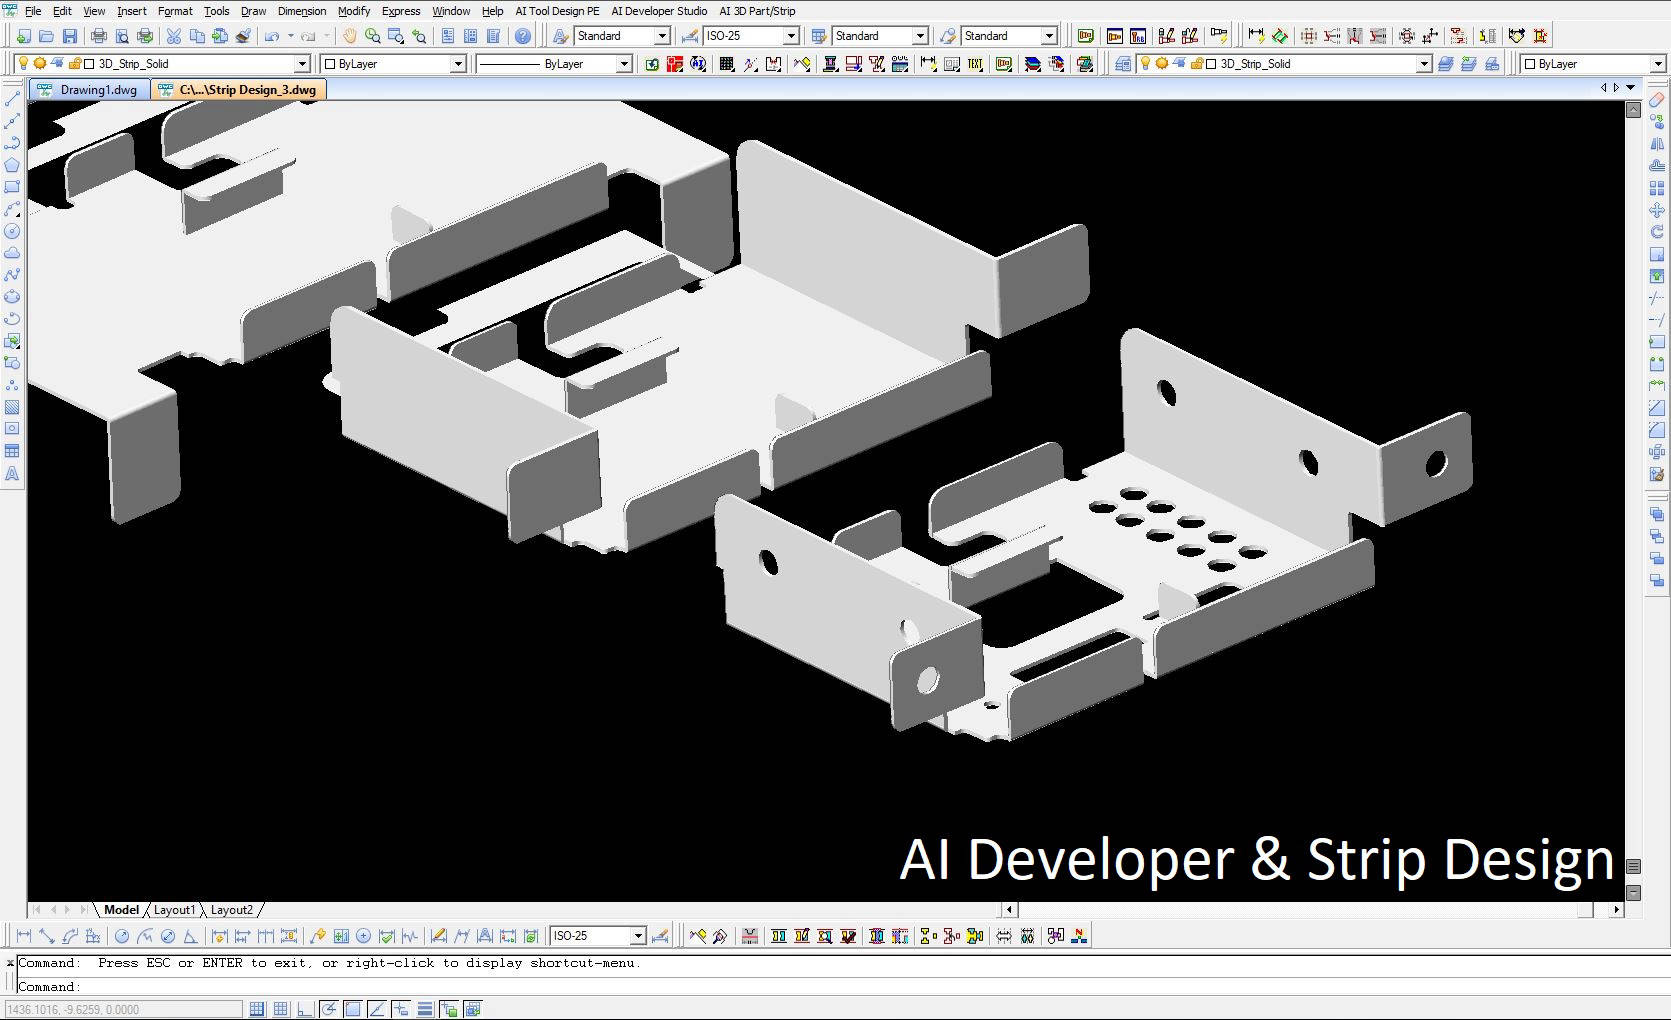Click the Match Properties paintbrush icon
Screen dimensions: 1671x1020
(x=243, y=36)
